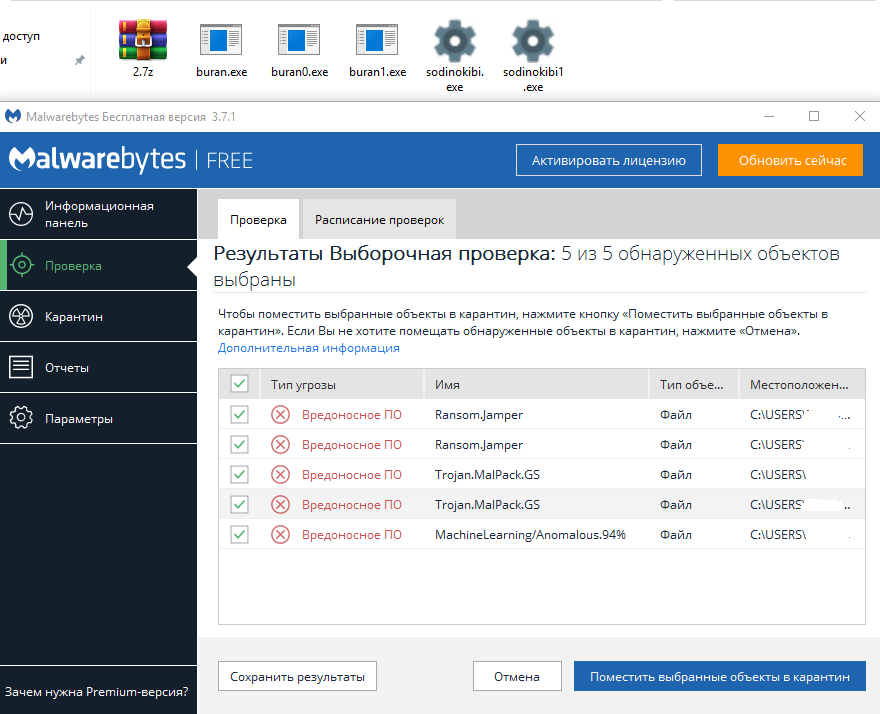The width and height of the screenshot is (880, 714).
Task: Click Зачем нужна Premium-версия? link
Action: 97,692
